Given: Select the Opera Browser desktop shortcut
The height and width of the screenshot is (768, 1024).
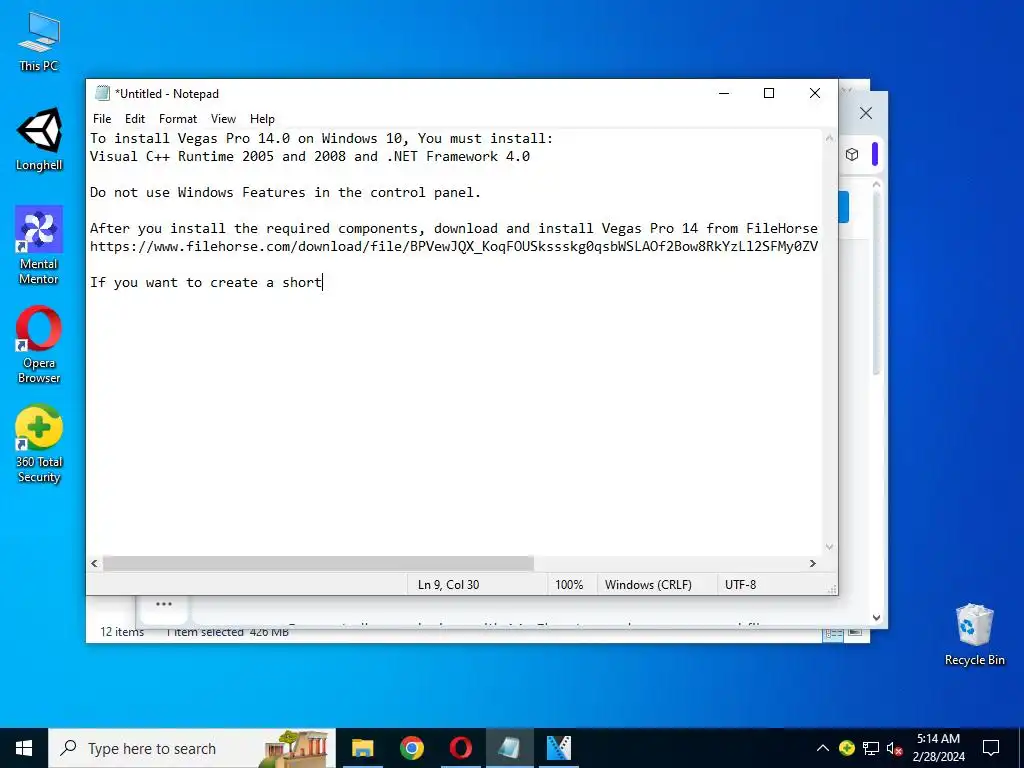Looking at the screenshot, I should 39,345.
